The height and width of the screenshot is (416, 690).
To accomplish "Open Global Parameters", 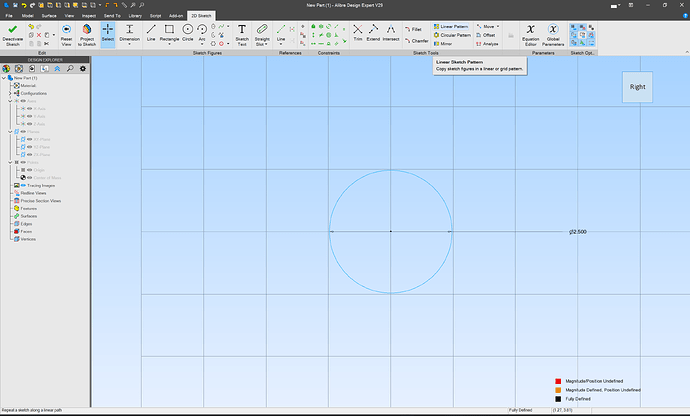I will click(553, 35).
